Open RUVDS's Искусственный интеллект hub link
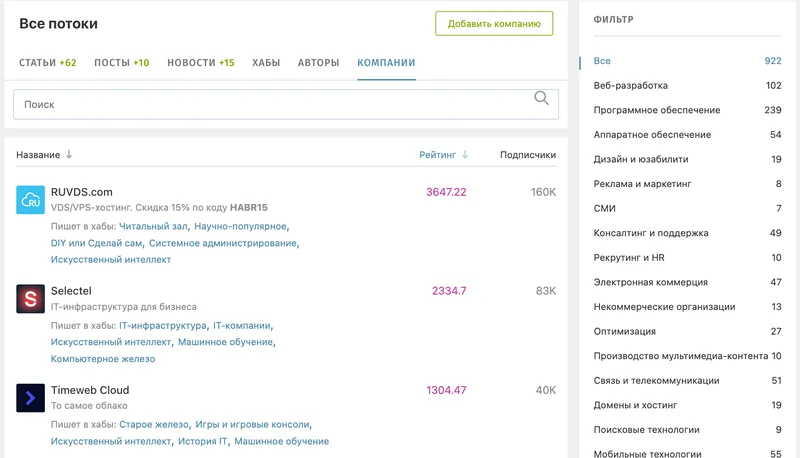800x458 pixels. (x=111, y=260)
